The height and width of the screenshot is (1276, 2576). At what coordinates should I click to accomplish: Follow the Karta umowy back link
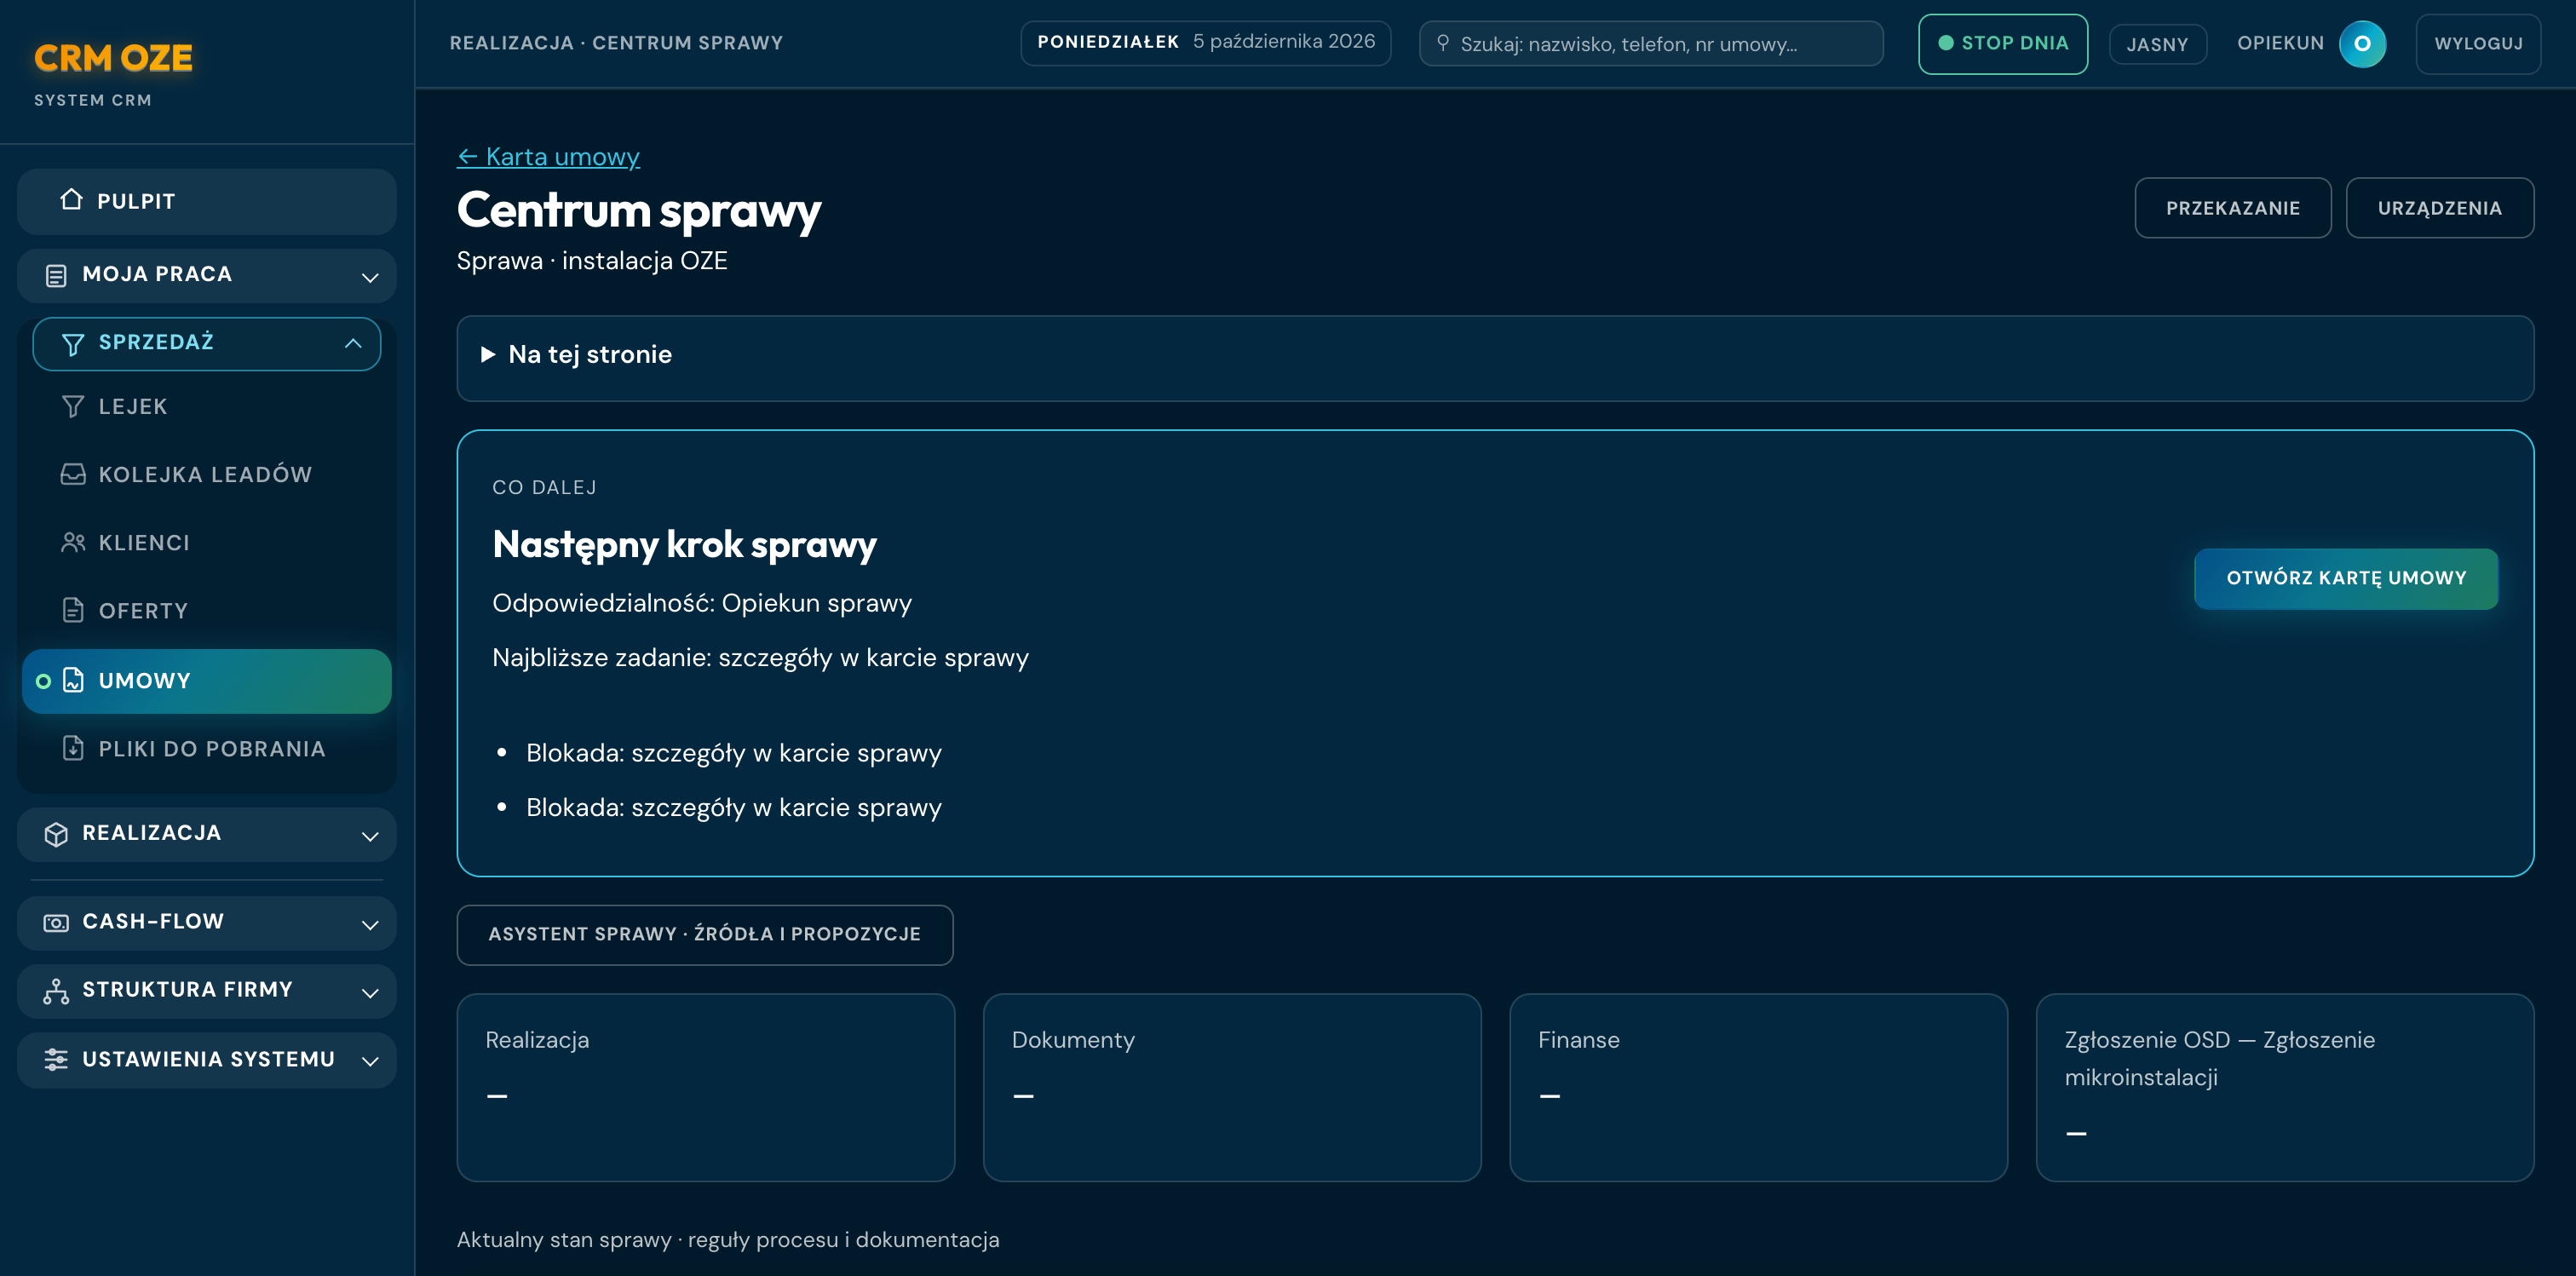point(548,157)
